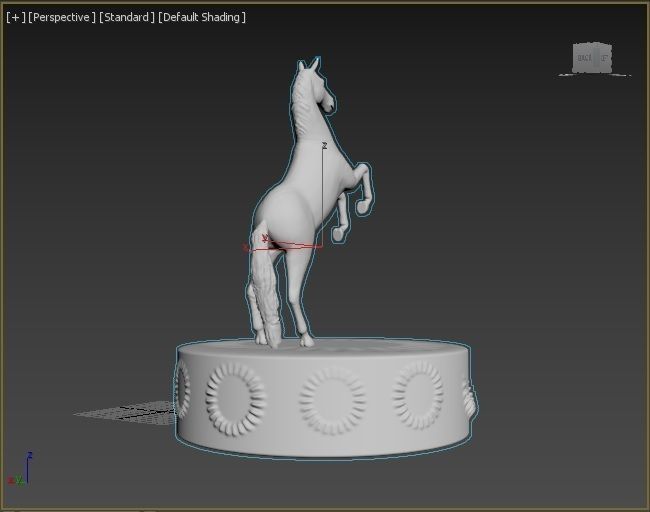Select the round pedestal base object

(x=325, y=398)
